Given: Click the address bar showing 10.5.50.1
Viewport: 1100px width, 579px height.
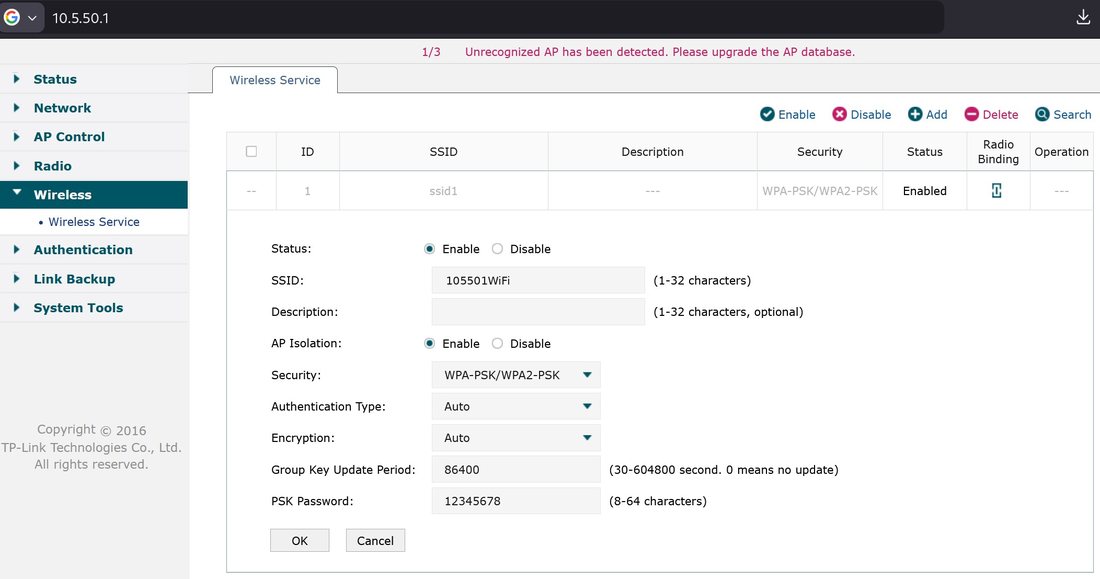Looking at the screenshot, I should [491, 18].
